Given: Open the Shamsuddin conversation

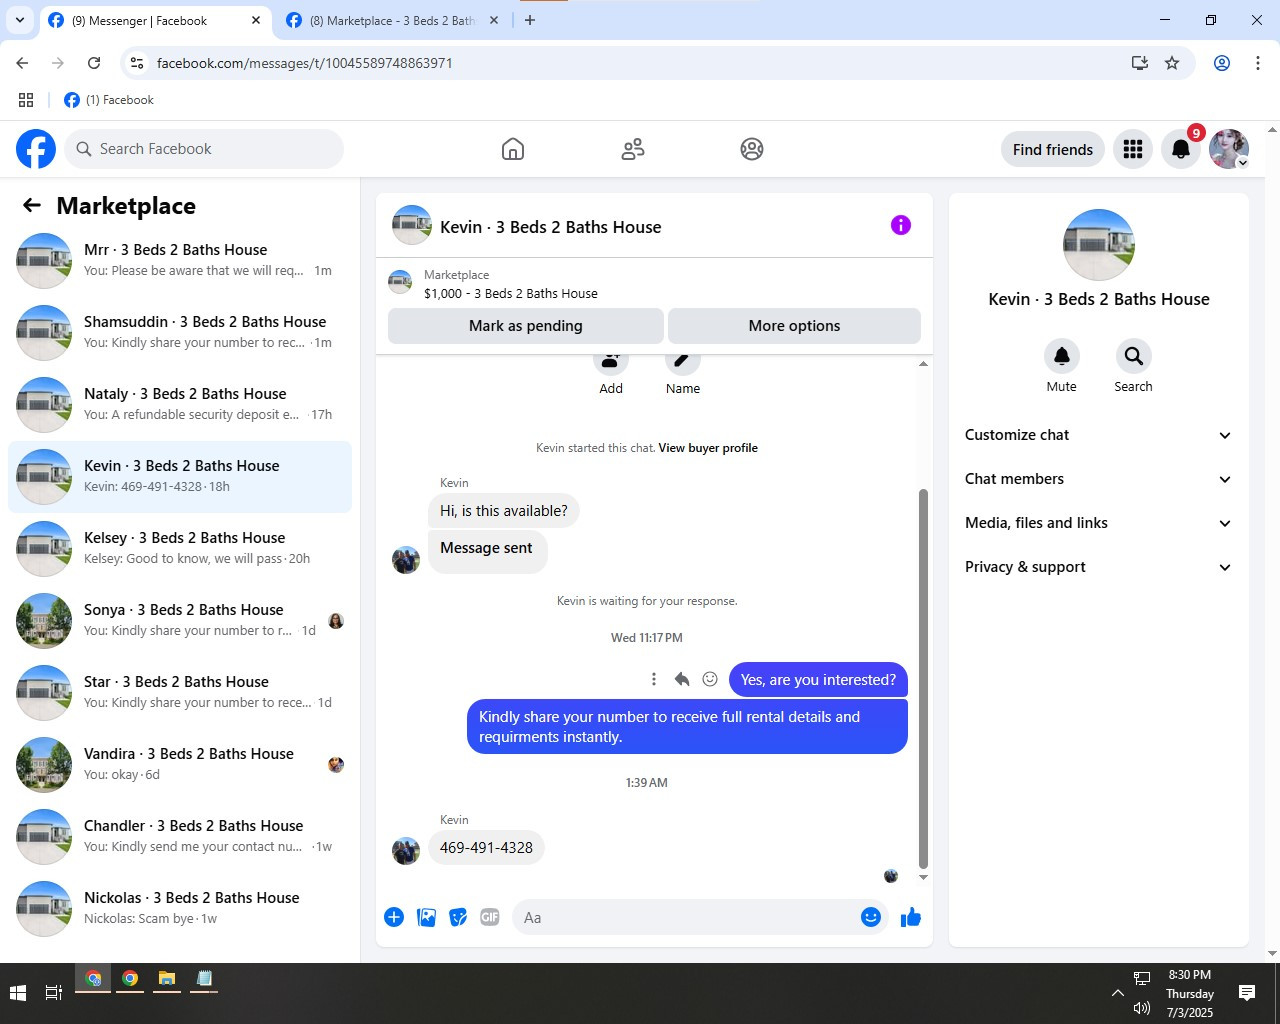Looking at the screenshot, I should (180, 333).
